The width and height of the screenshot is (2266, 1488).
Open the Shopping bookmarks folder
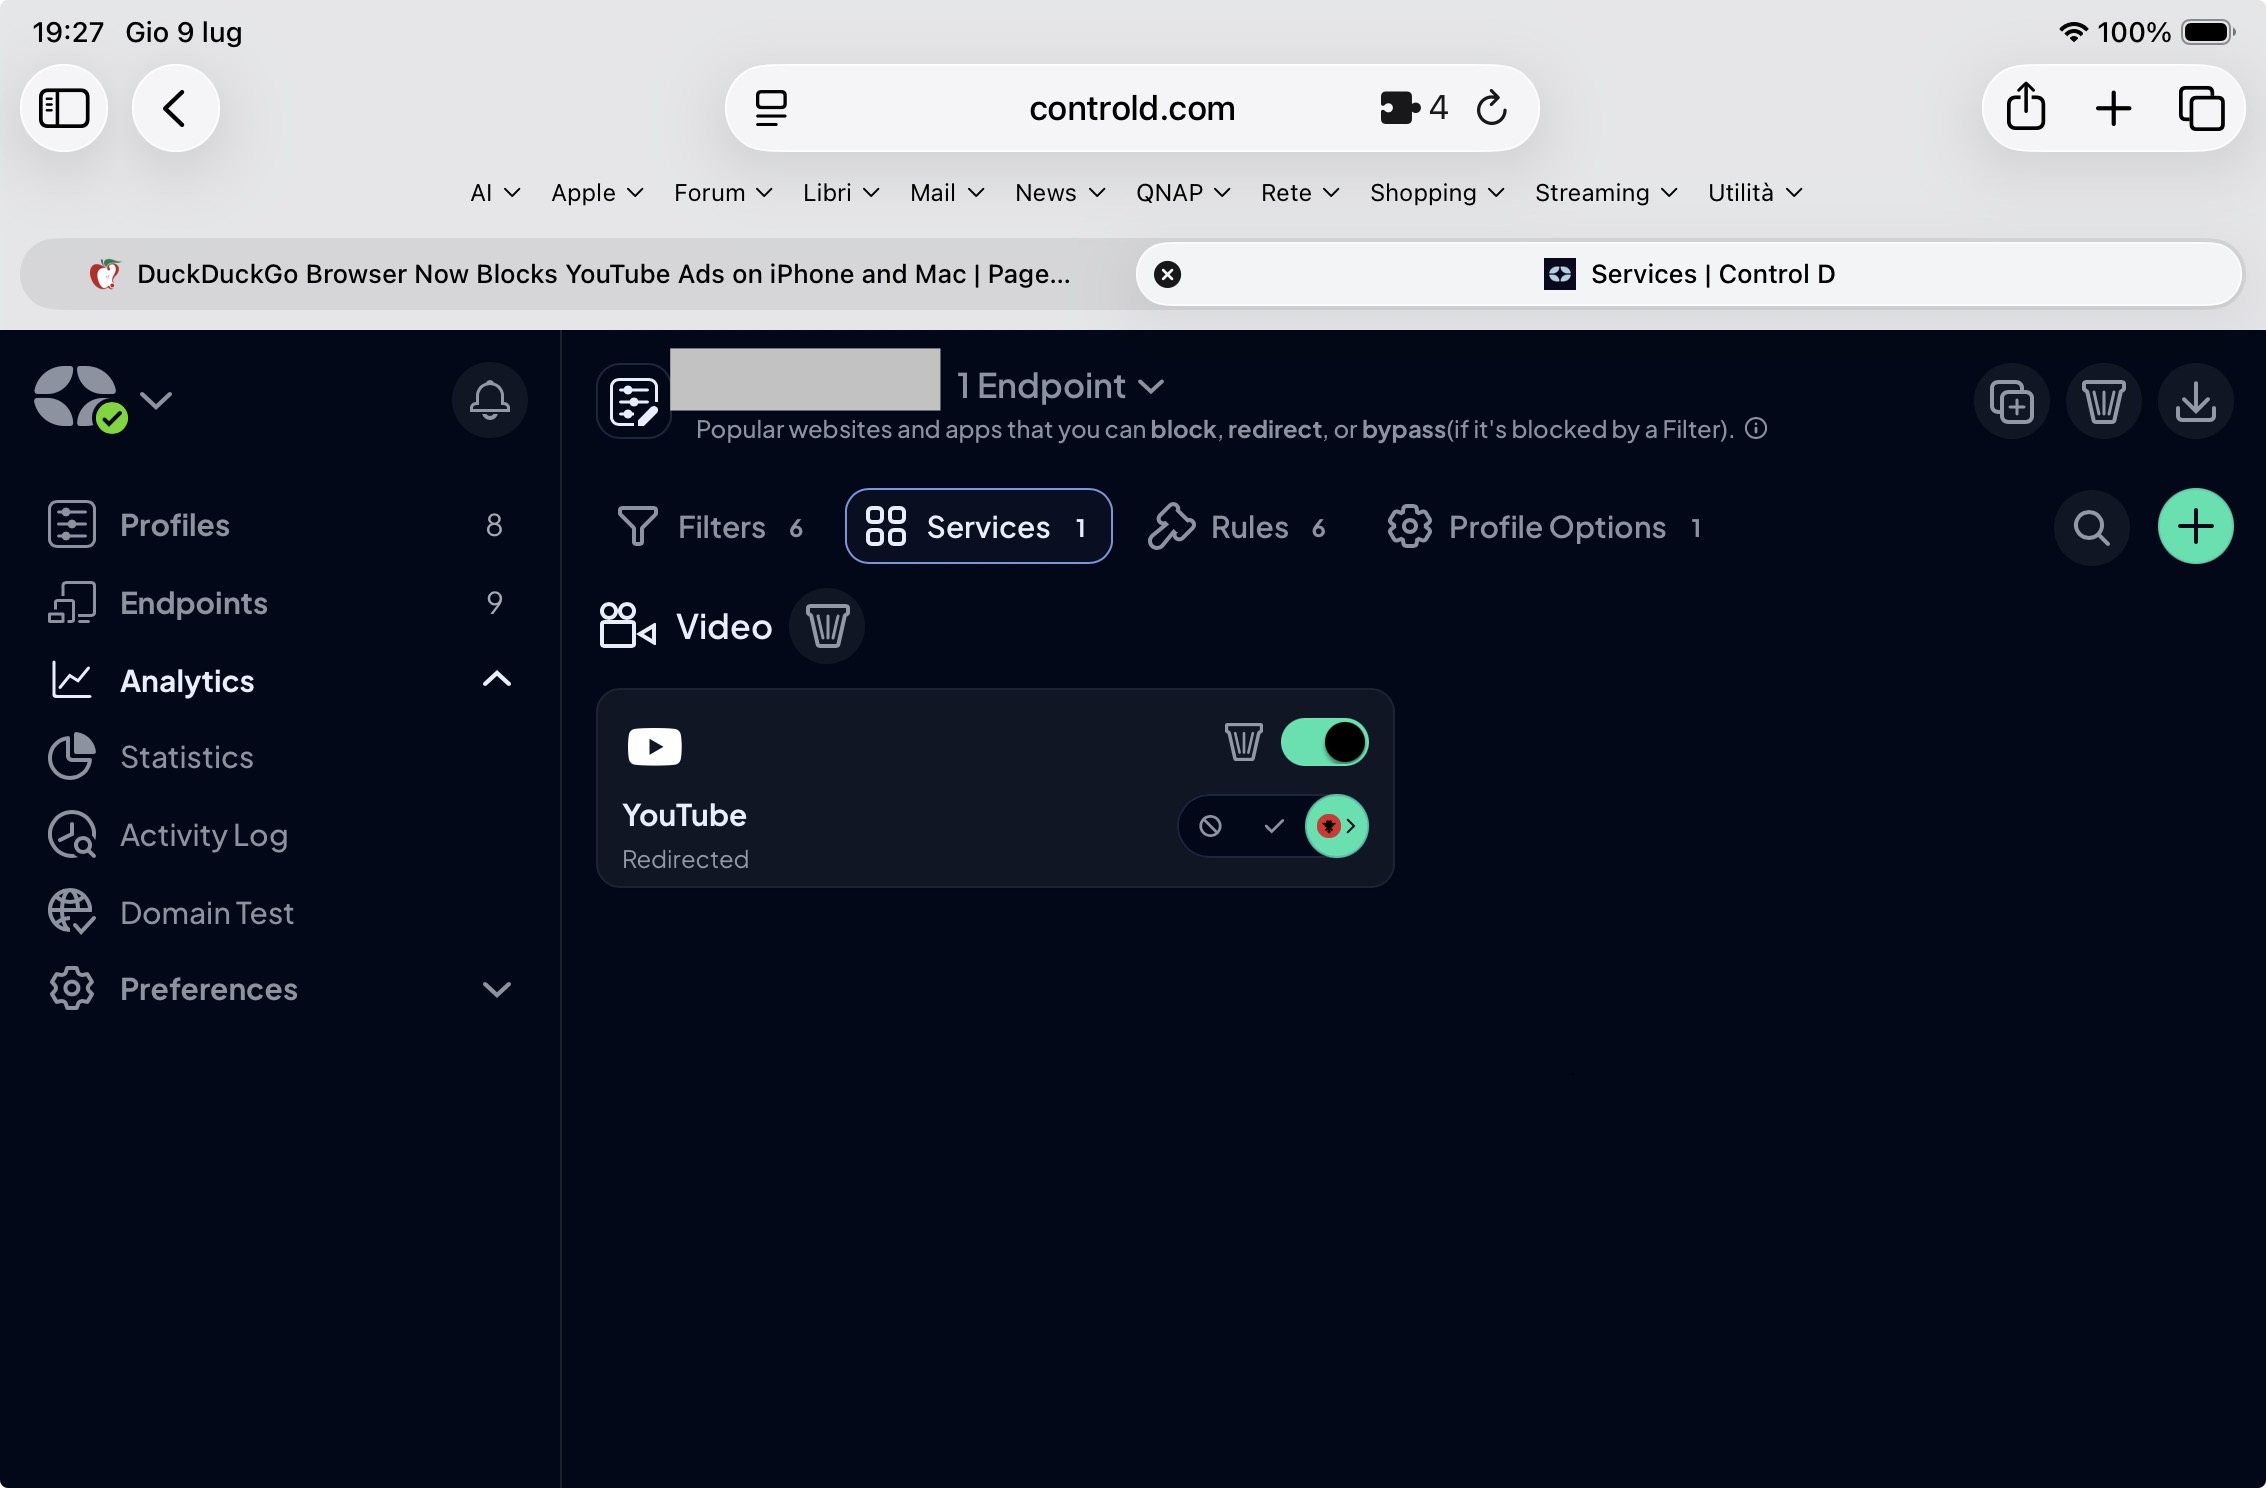(1437, 193)
